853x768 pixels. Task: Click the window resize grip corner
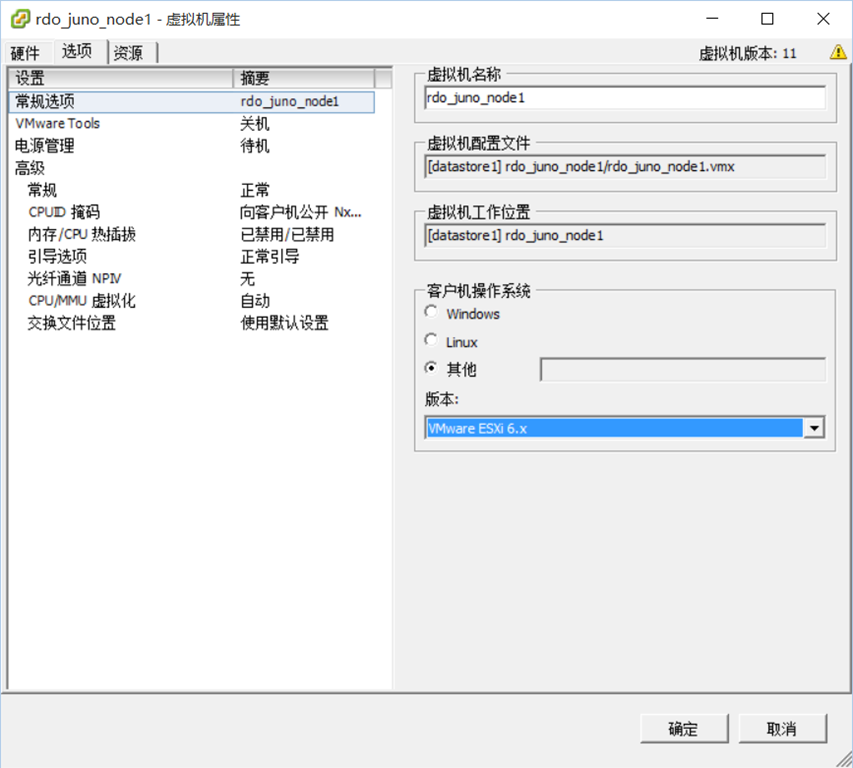click(844, 759)
